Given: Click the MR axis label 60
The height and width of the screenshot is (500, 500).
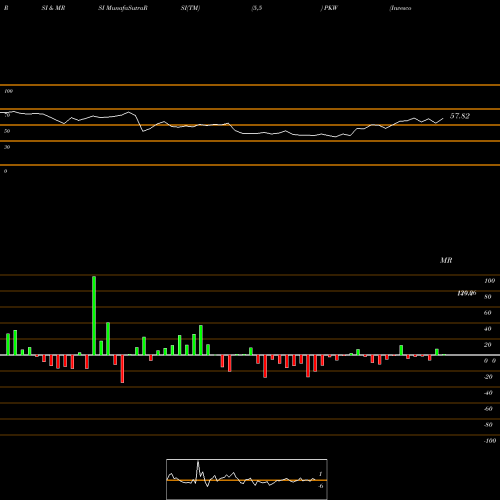Looking at the screenshot, I should point(488,313).
